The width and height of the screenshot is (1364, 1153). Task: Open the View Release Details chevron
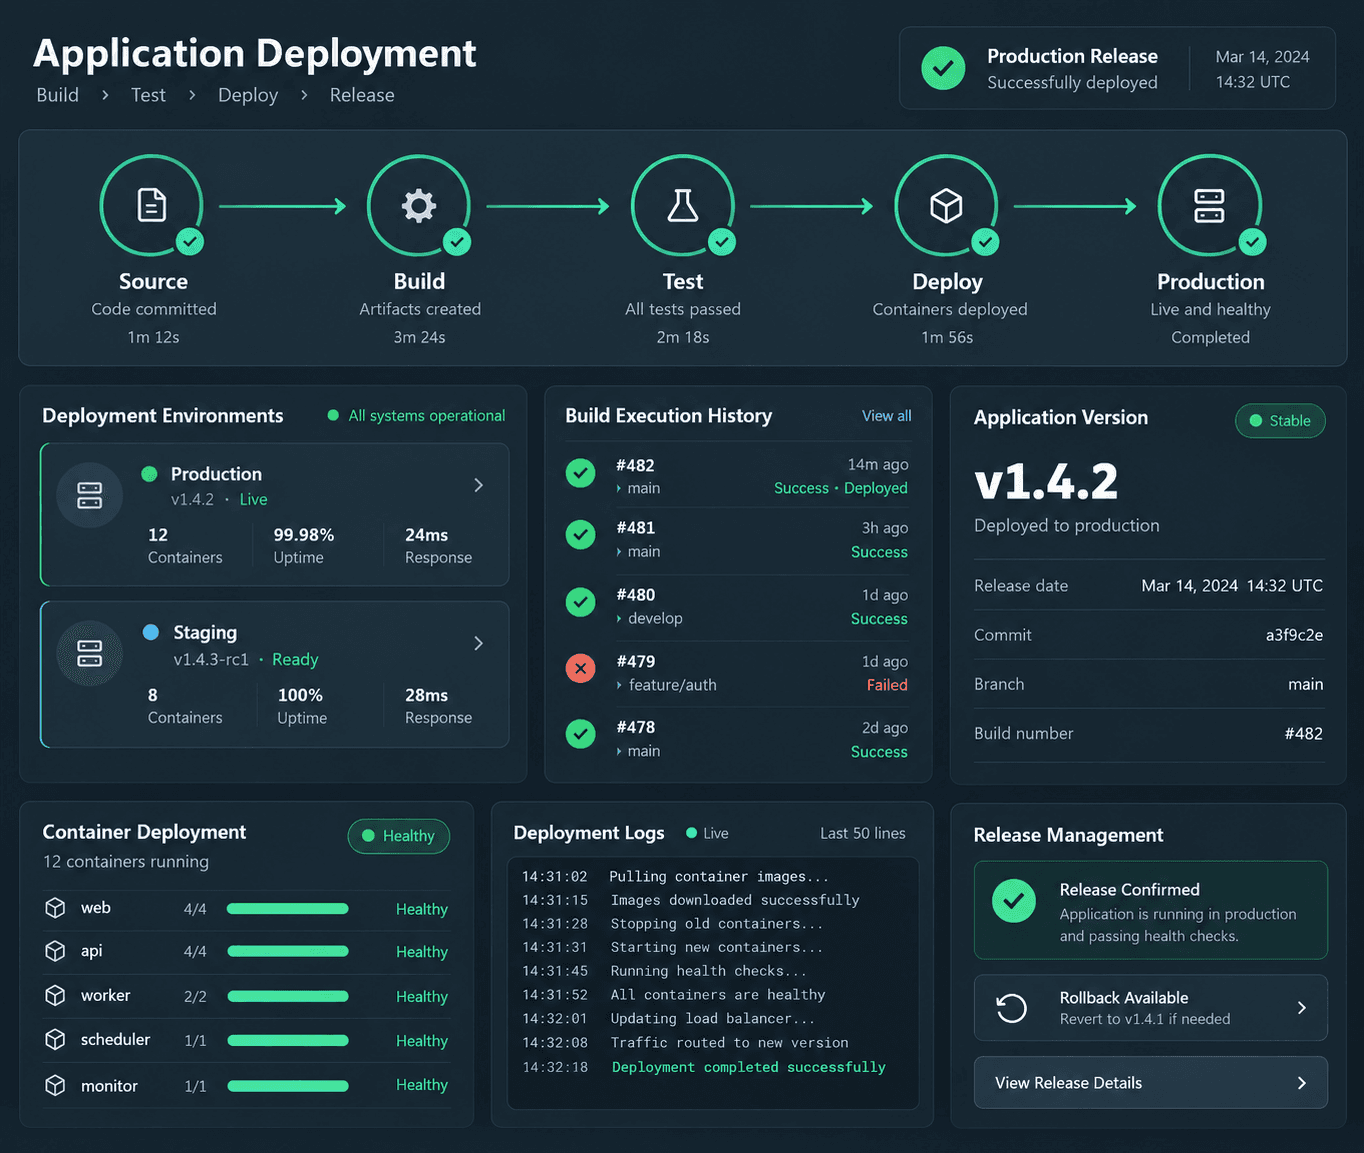click(1301, 1083)
